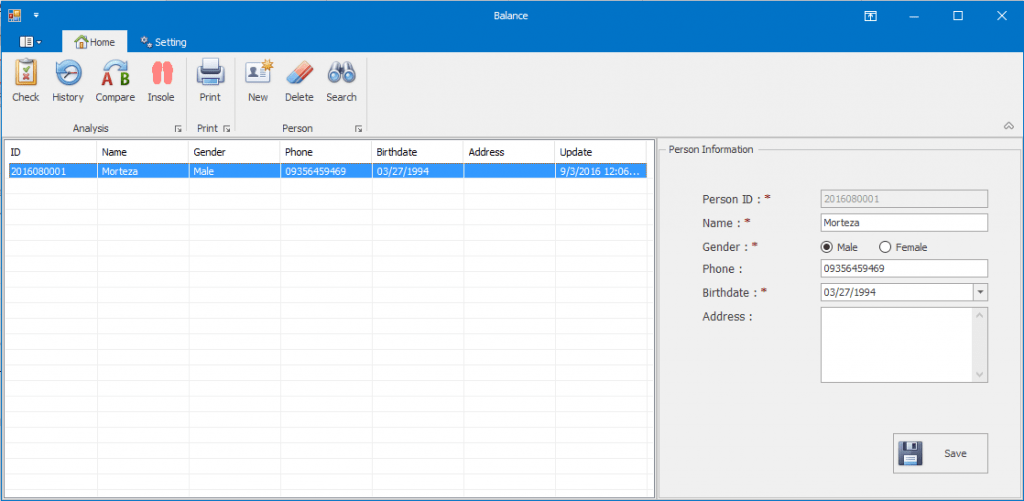Click the Address scrollbar down arrow
The width and height of the screenshot is (1024, 501).
click(x=980, y=374)
